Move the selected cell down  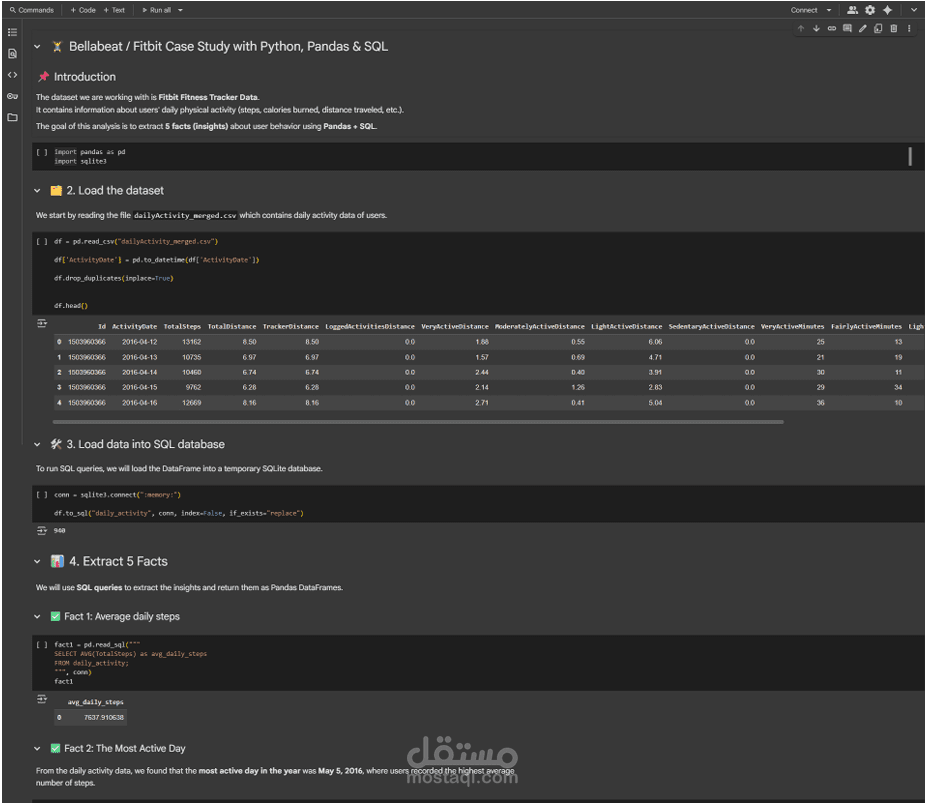816,28
